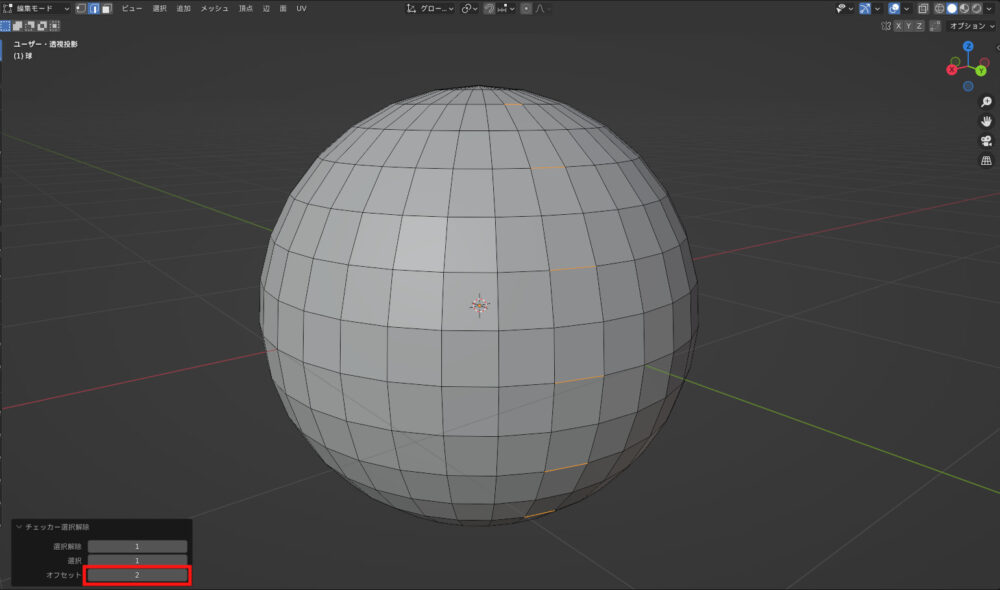Switch perspective/orthographic grid icon
The height and width of the screenshot is (590, 1000).
pos(986,161)
